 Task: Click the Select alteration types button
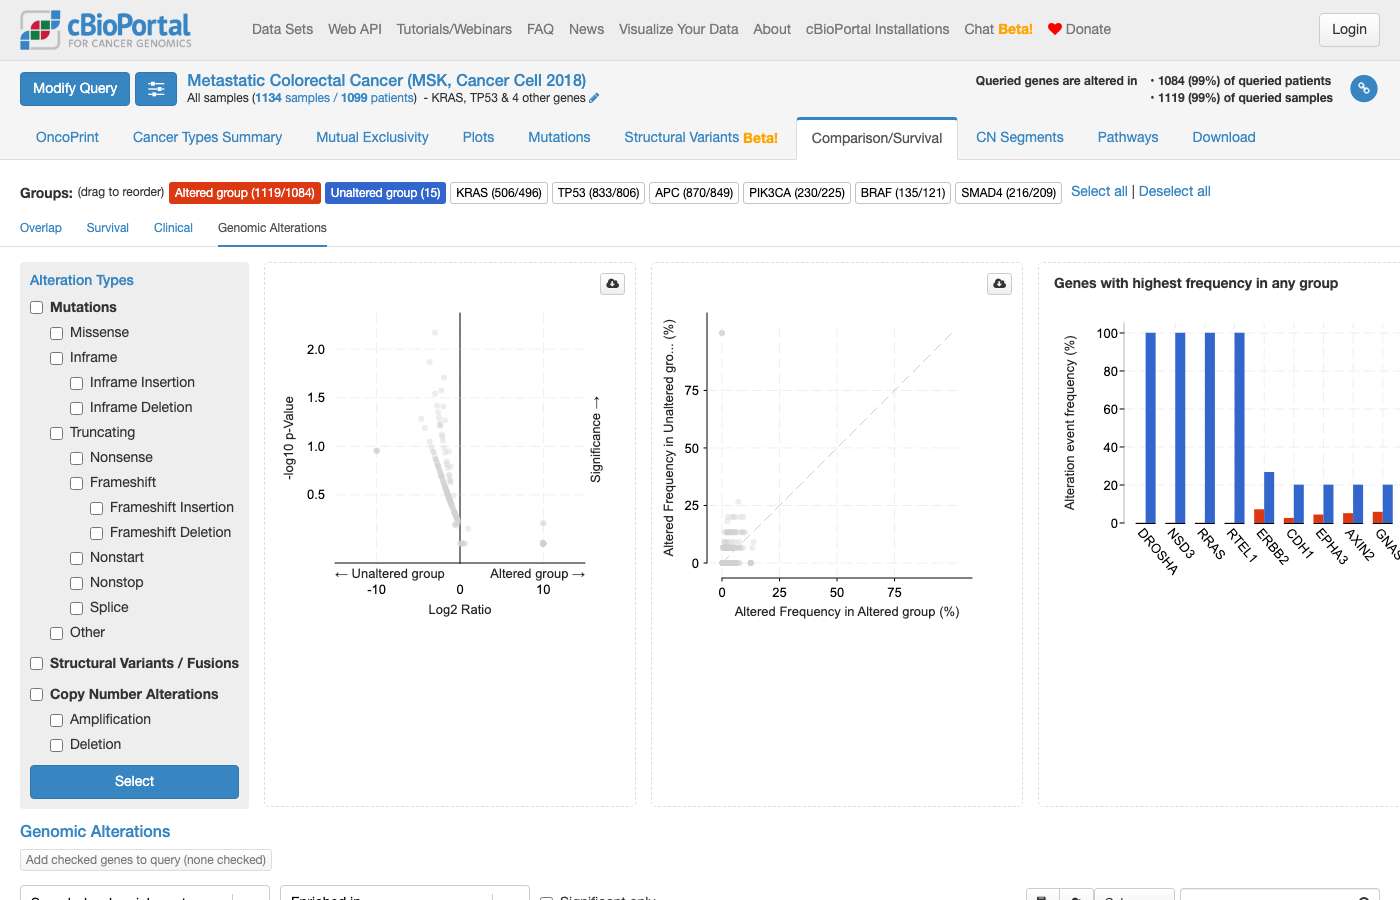134,782
